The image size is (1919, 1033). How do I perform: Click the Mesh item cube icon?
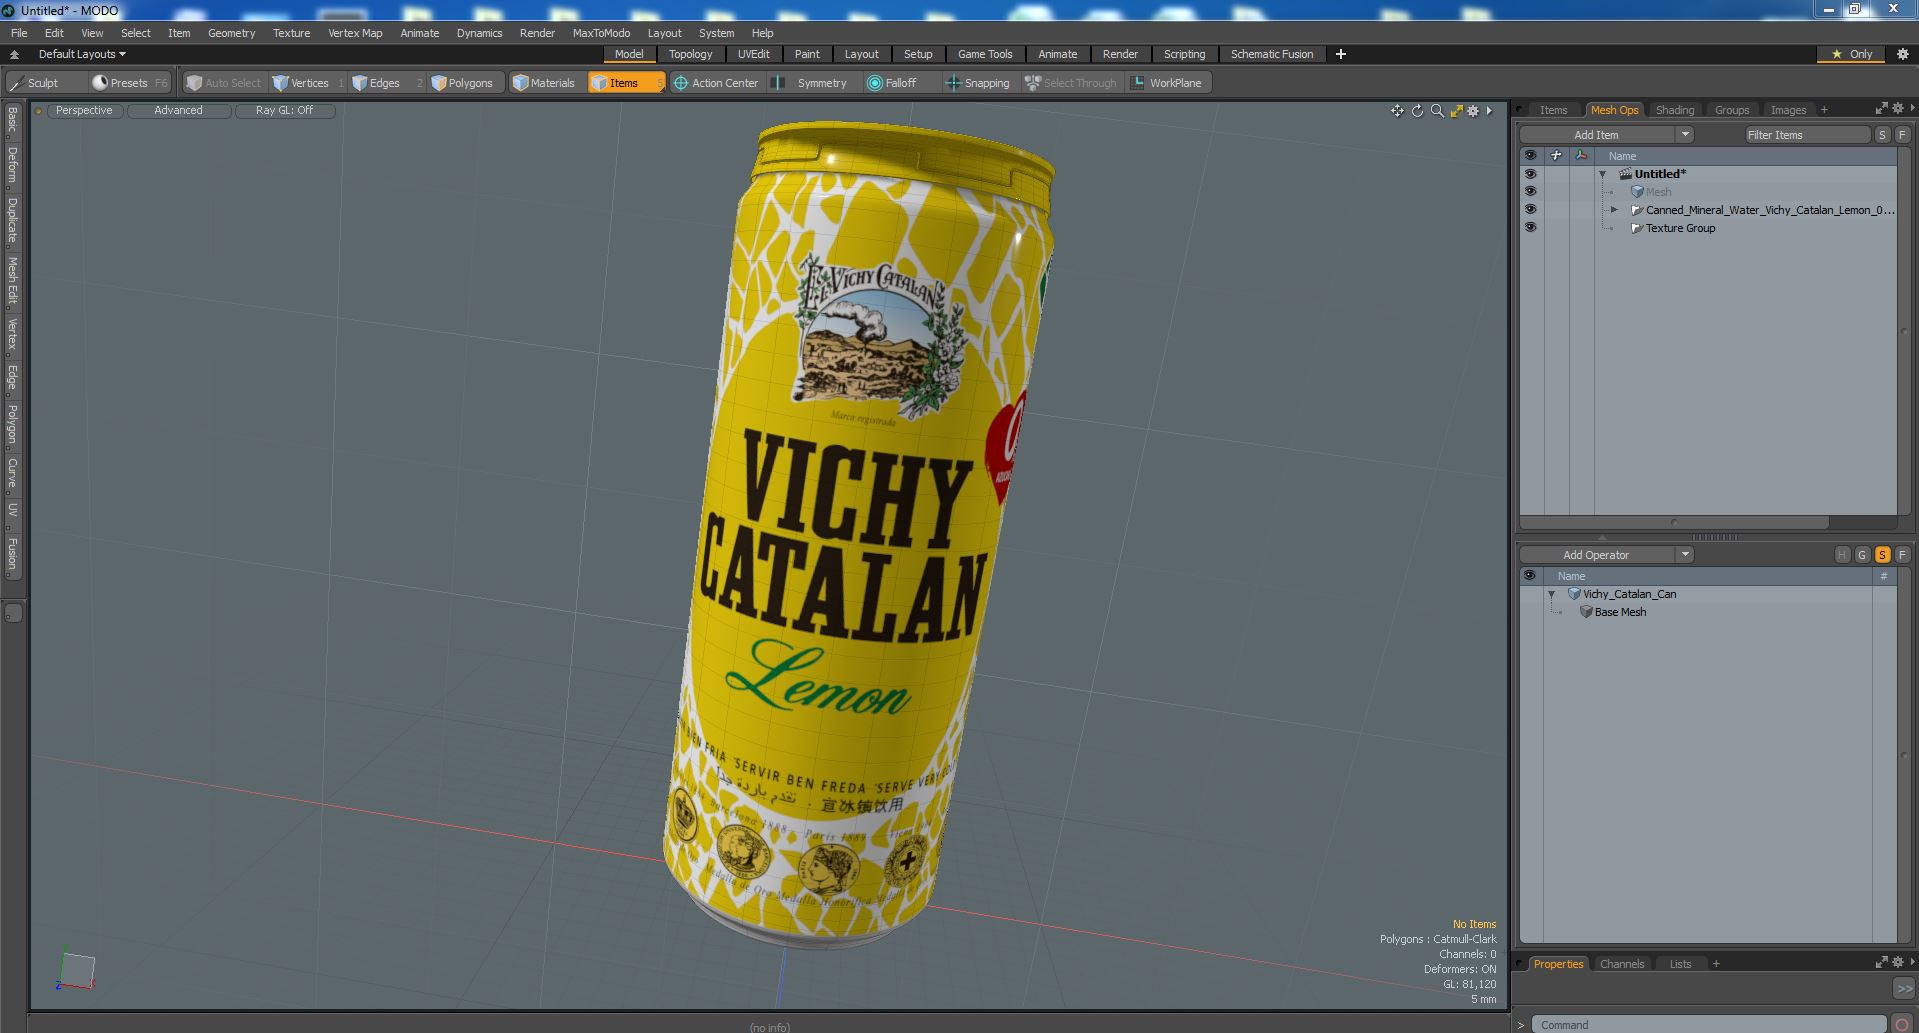click(1637, 192)
